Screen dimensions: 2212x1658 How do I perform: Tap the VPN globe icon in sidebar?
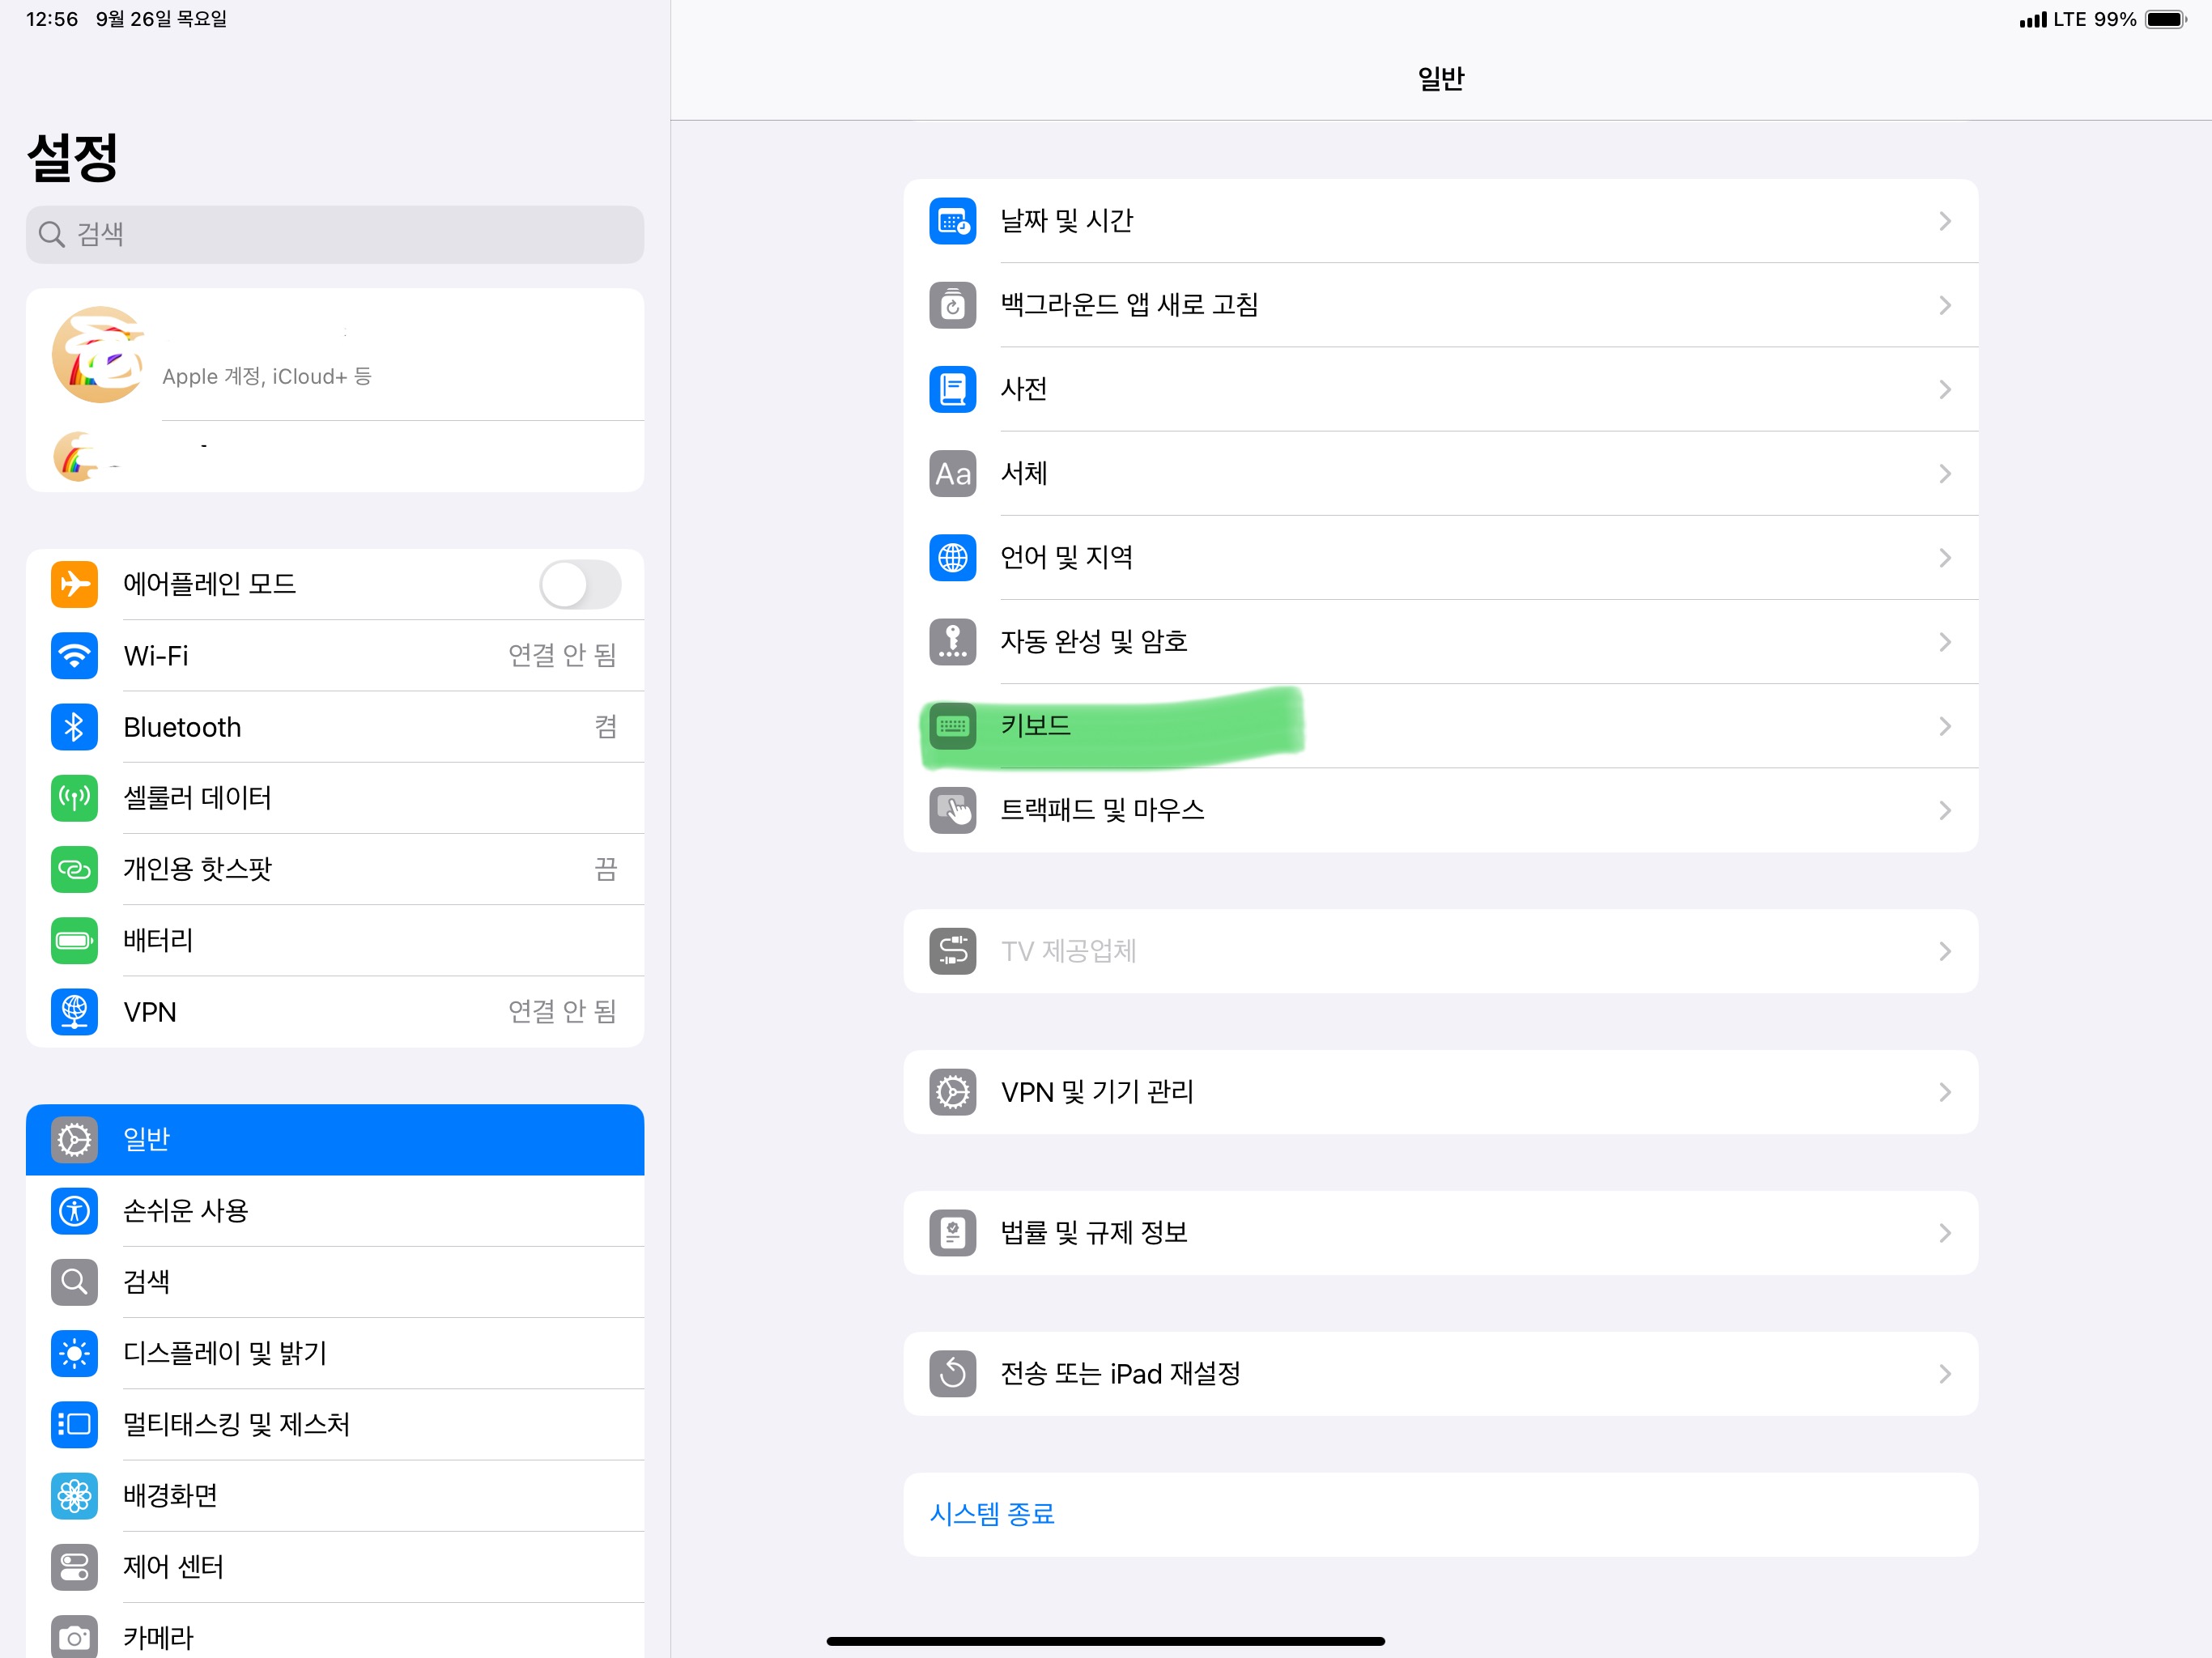pyautogui.click(x=74, y=1012)
